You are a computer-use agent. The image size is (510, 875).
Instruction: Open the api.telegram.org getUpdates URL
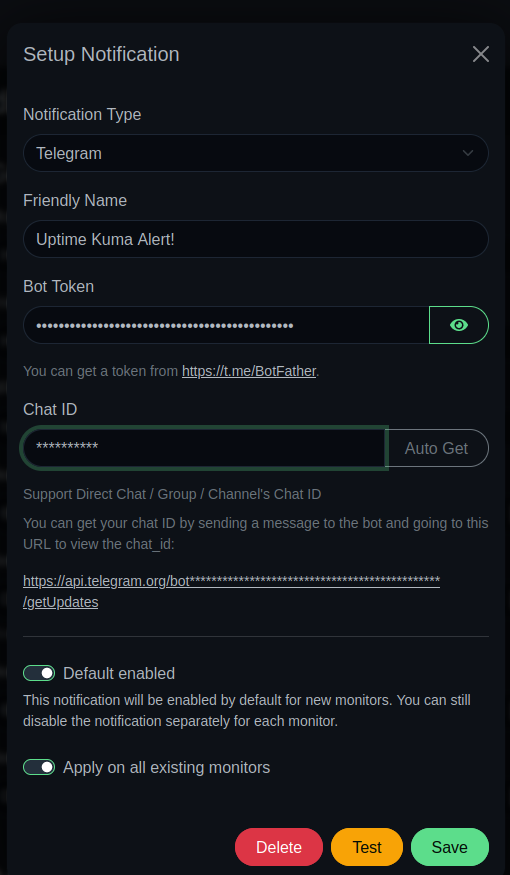coord(231,592)
